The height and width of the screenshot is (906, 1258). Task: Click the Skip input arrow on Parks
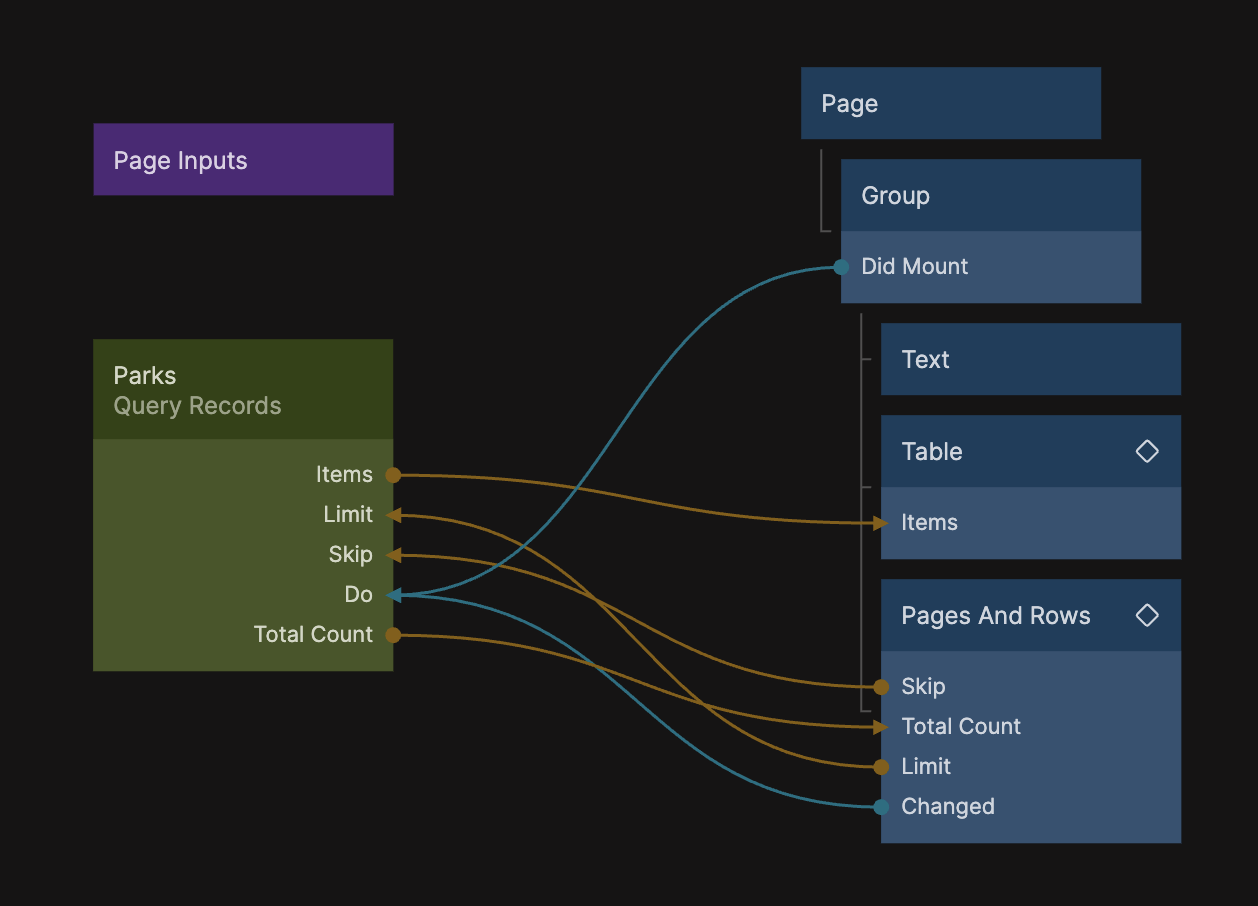pyautogui.click(x=393, y=555)
